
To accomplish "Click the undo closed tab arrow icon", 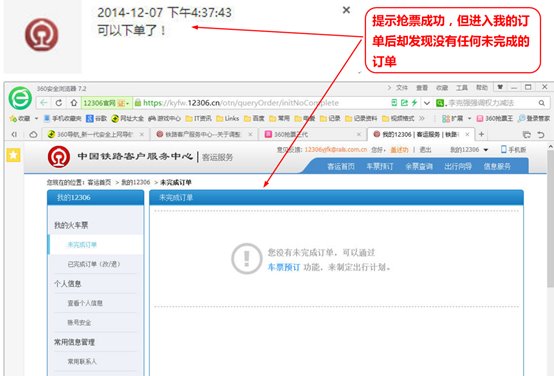I will (x=541, y=135).
